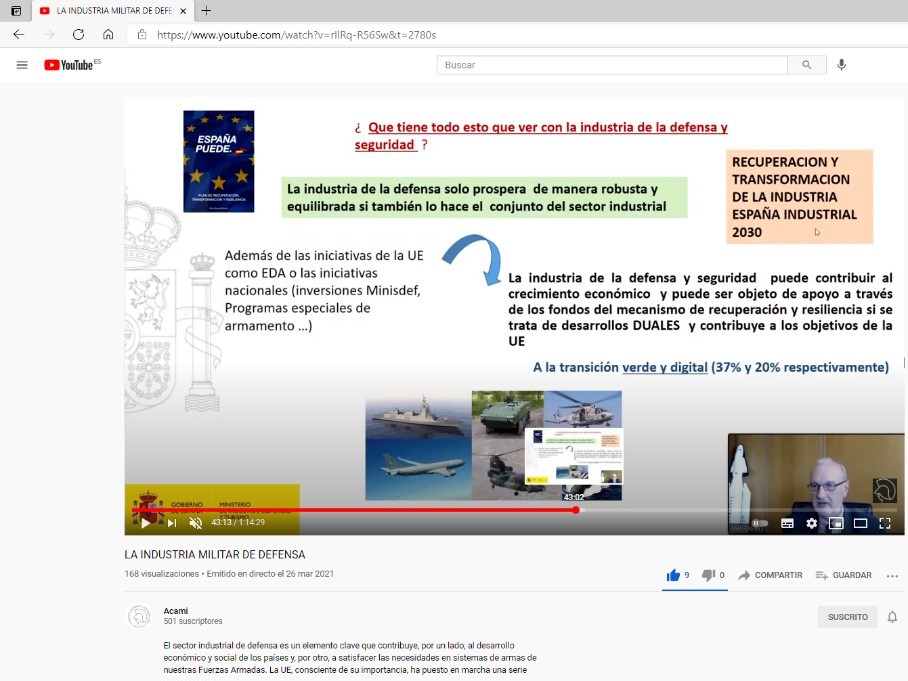Click the address bar URL
908x681 pixels.
[296, 35]
